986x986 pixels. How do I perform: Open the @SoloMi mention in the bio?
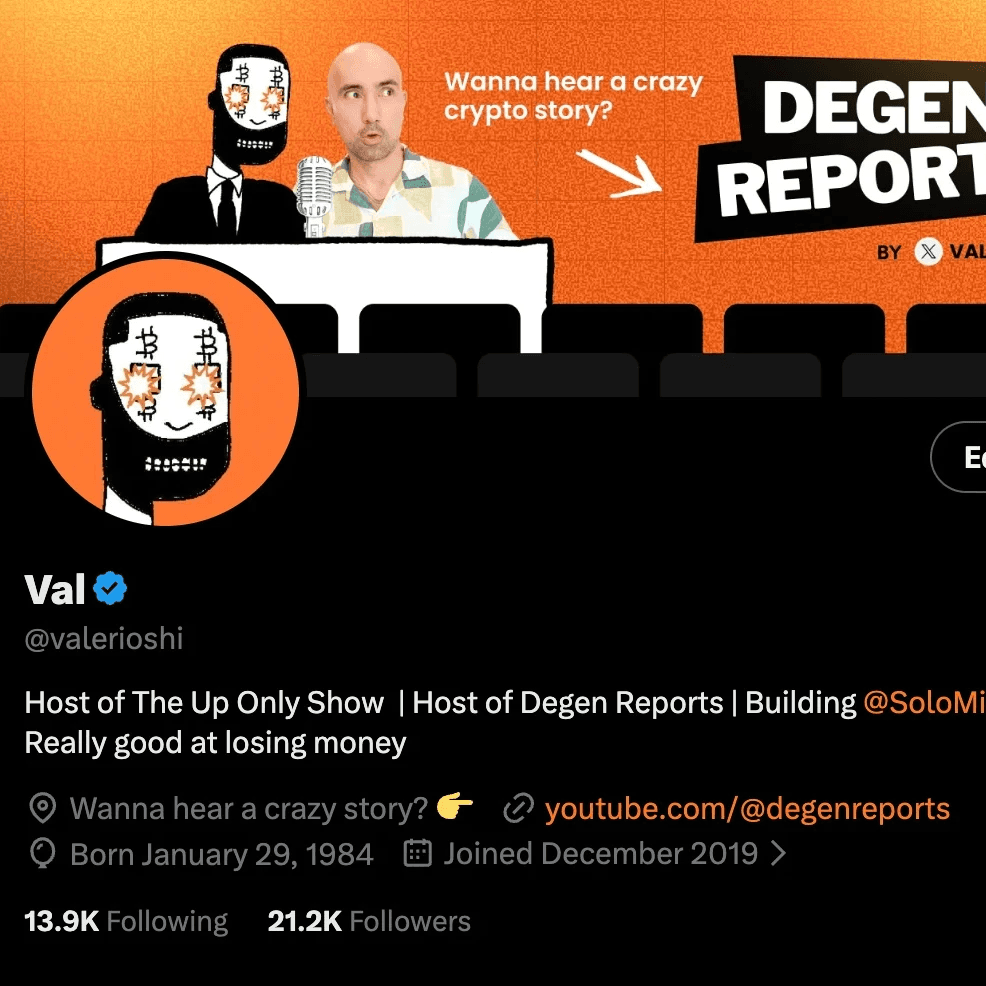coord(924,702)
